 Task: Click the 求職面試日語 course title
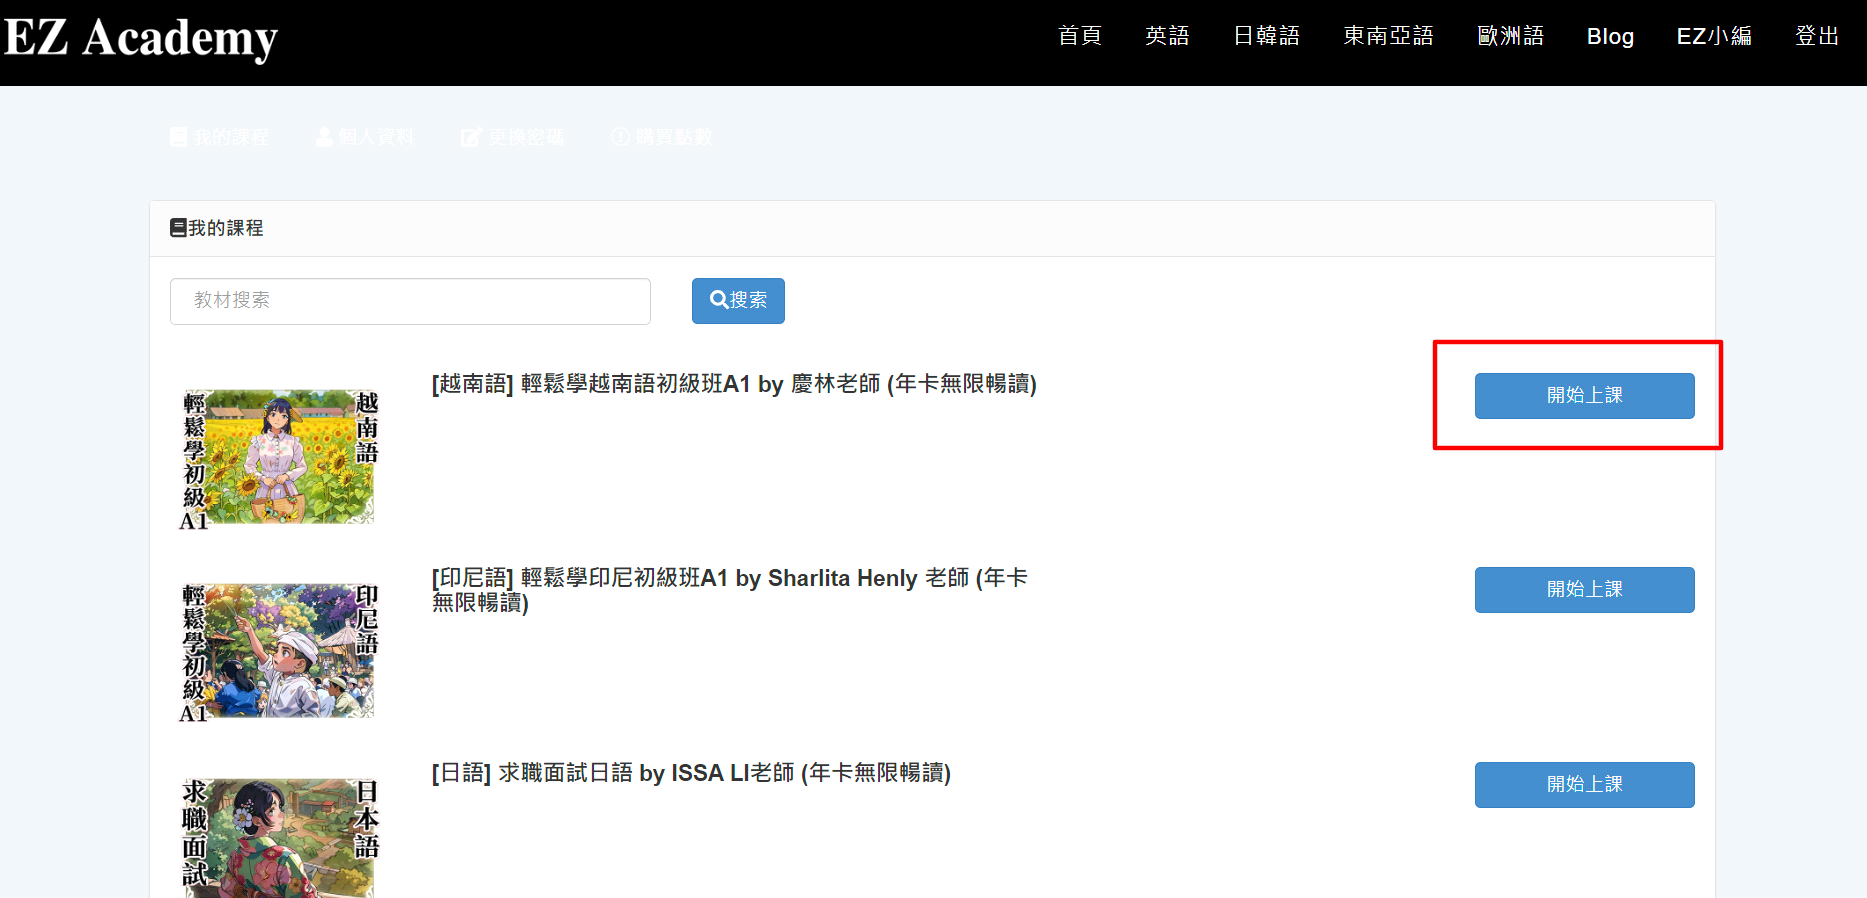(x=691, y=773)
